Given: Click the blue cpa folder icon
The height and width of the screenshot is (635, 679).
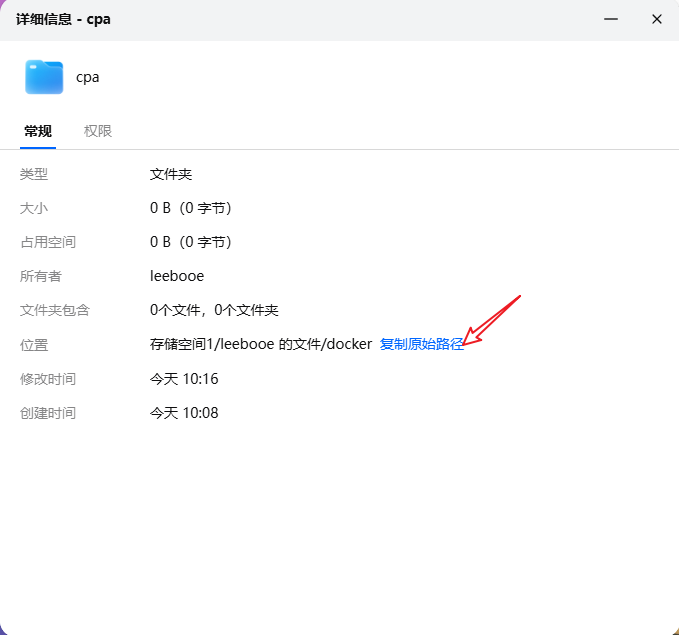Looking at the screenshot, I should click(44, 77).
